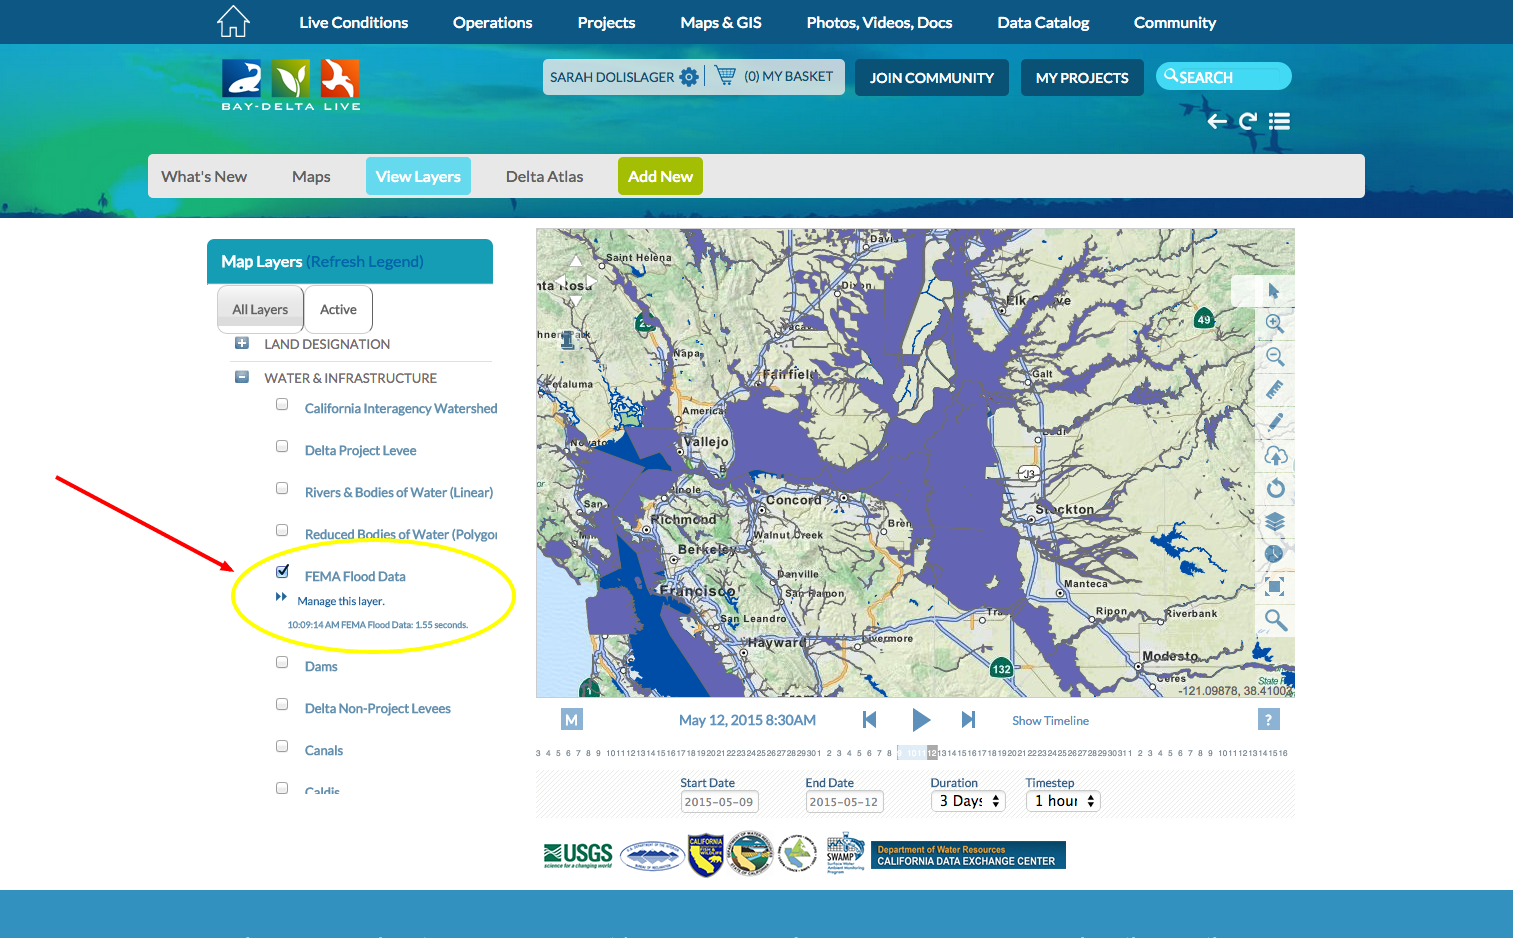Open the timeline help question mark

point(1268,719)
